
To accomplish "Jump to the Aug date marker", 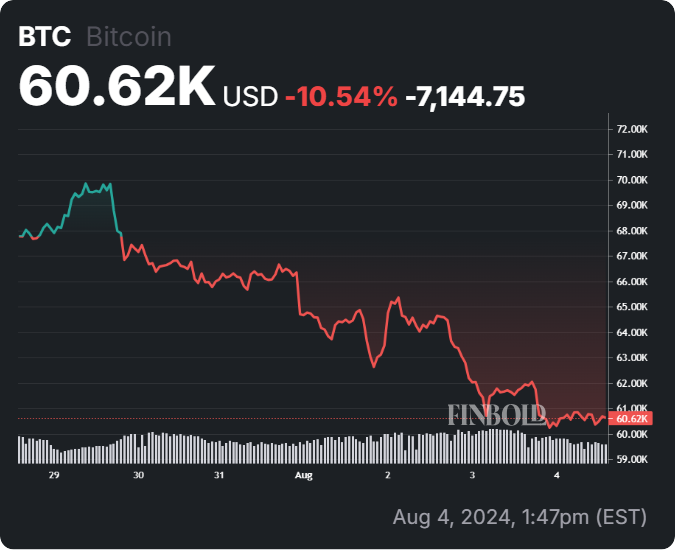I will 305,476.
